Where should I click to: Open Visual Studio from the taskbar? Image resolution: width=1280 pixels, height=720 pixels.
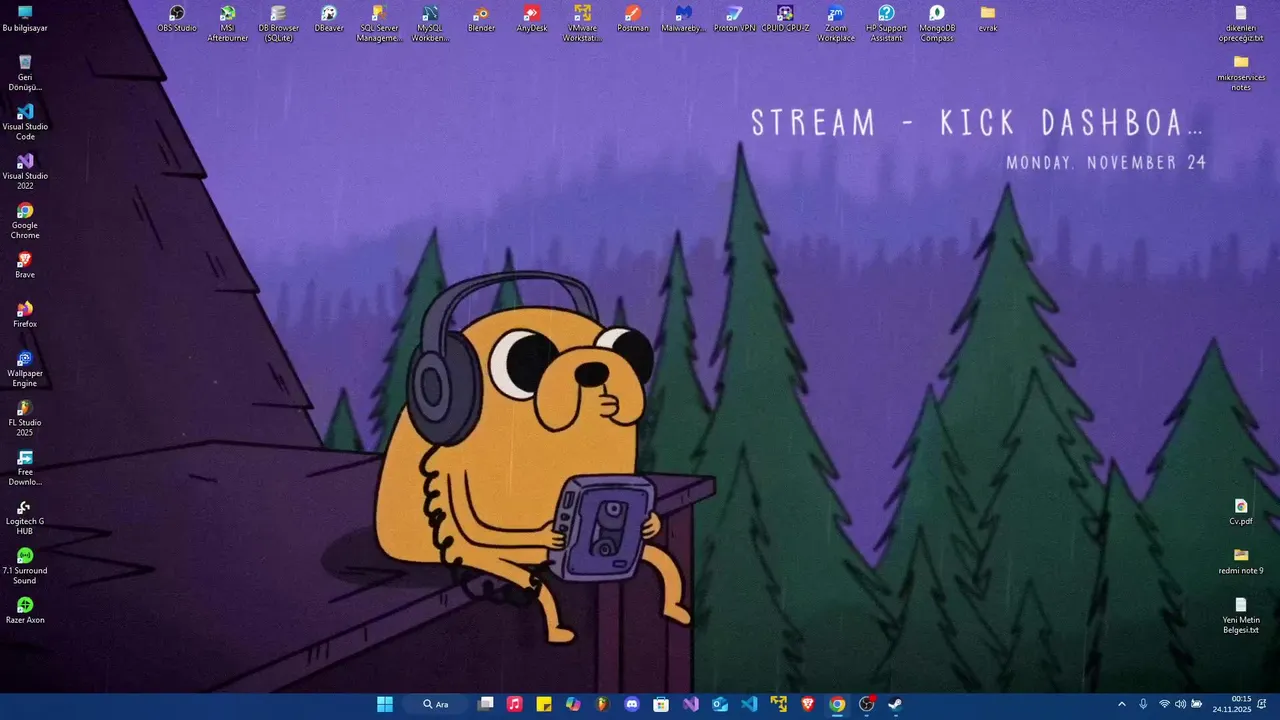(x=690, y=704)
